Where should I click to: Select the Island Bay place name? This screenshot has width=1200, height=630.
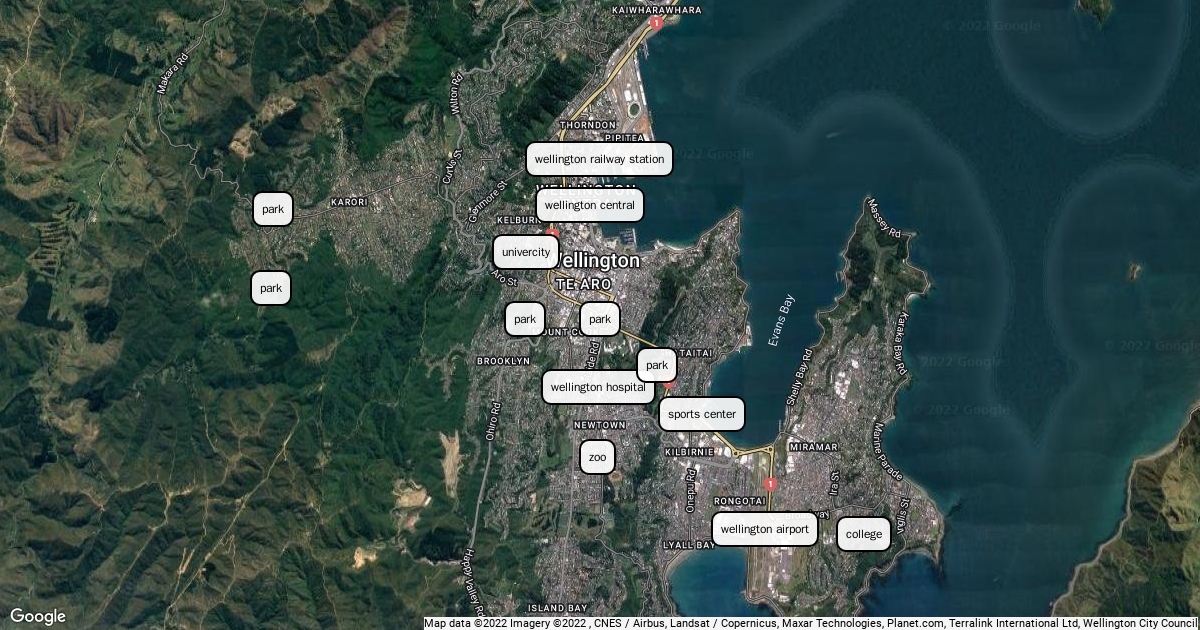[557, 608]
